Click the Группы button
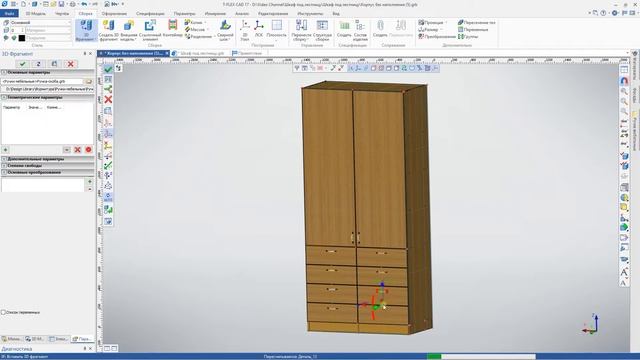640x360 pixels. click(x=468, y=36)
